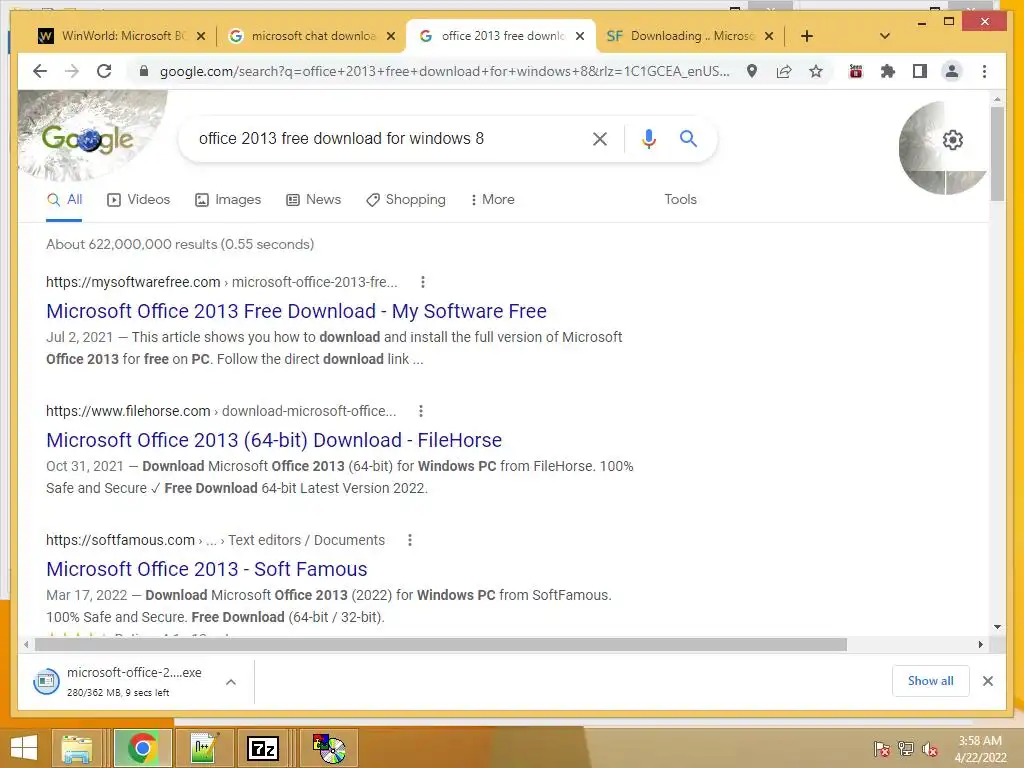Click the forward navigation arrow
Screen dimensions: 1024x768
point(72,71)
